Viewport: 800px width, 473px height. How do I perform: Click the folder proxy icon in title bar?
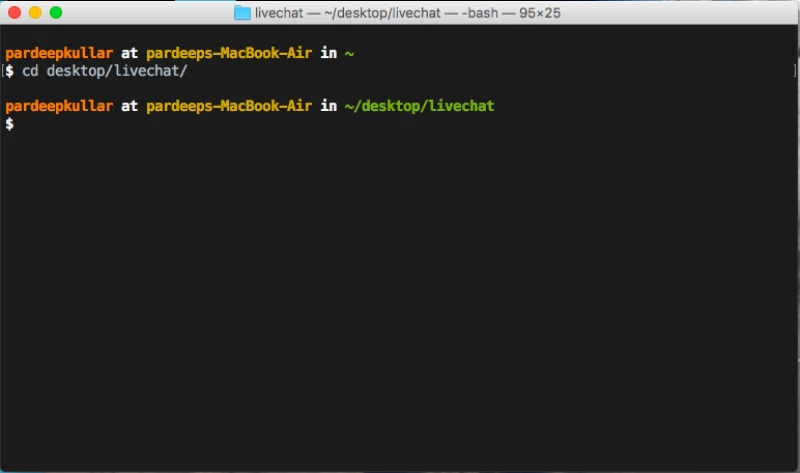pos(242,13)
